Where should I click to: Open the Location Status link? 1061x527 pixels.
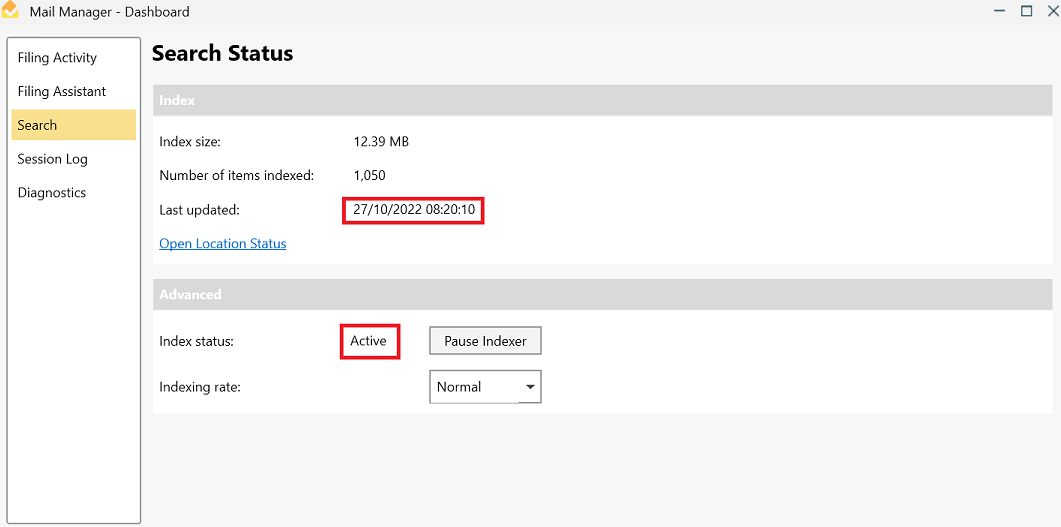click(x=222, y=244)
